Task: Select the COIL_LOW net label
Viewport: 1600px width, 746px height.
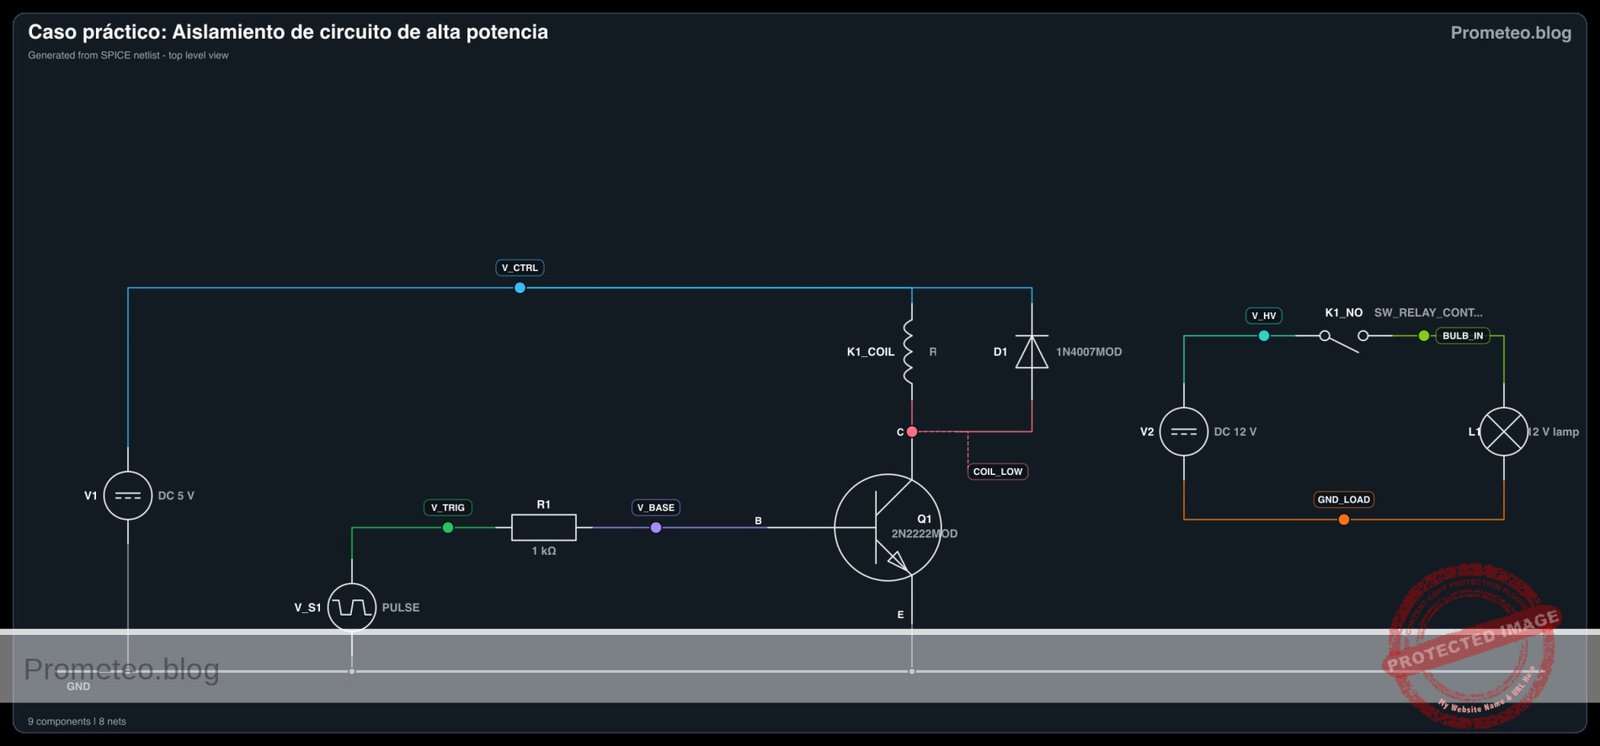Action: (x=998, y=471)
